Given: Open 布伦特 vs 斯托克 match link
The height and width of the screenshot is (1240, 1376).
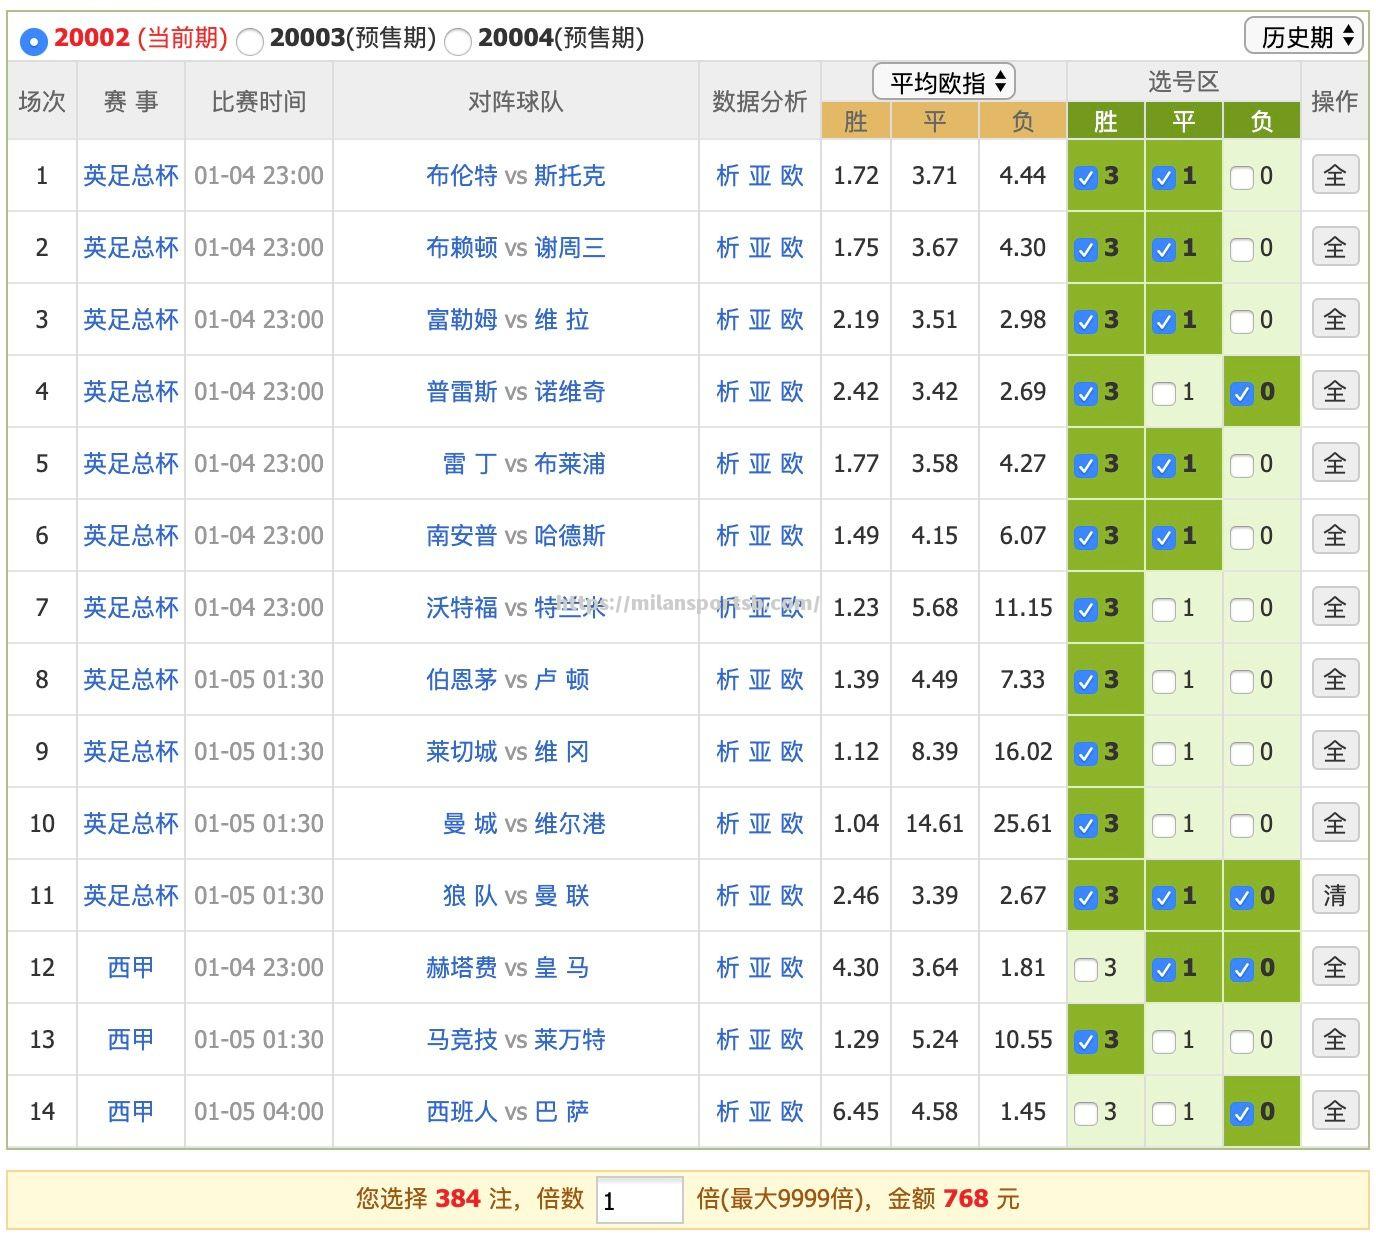Looking at the screenshot, I should 516,175.
